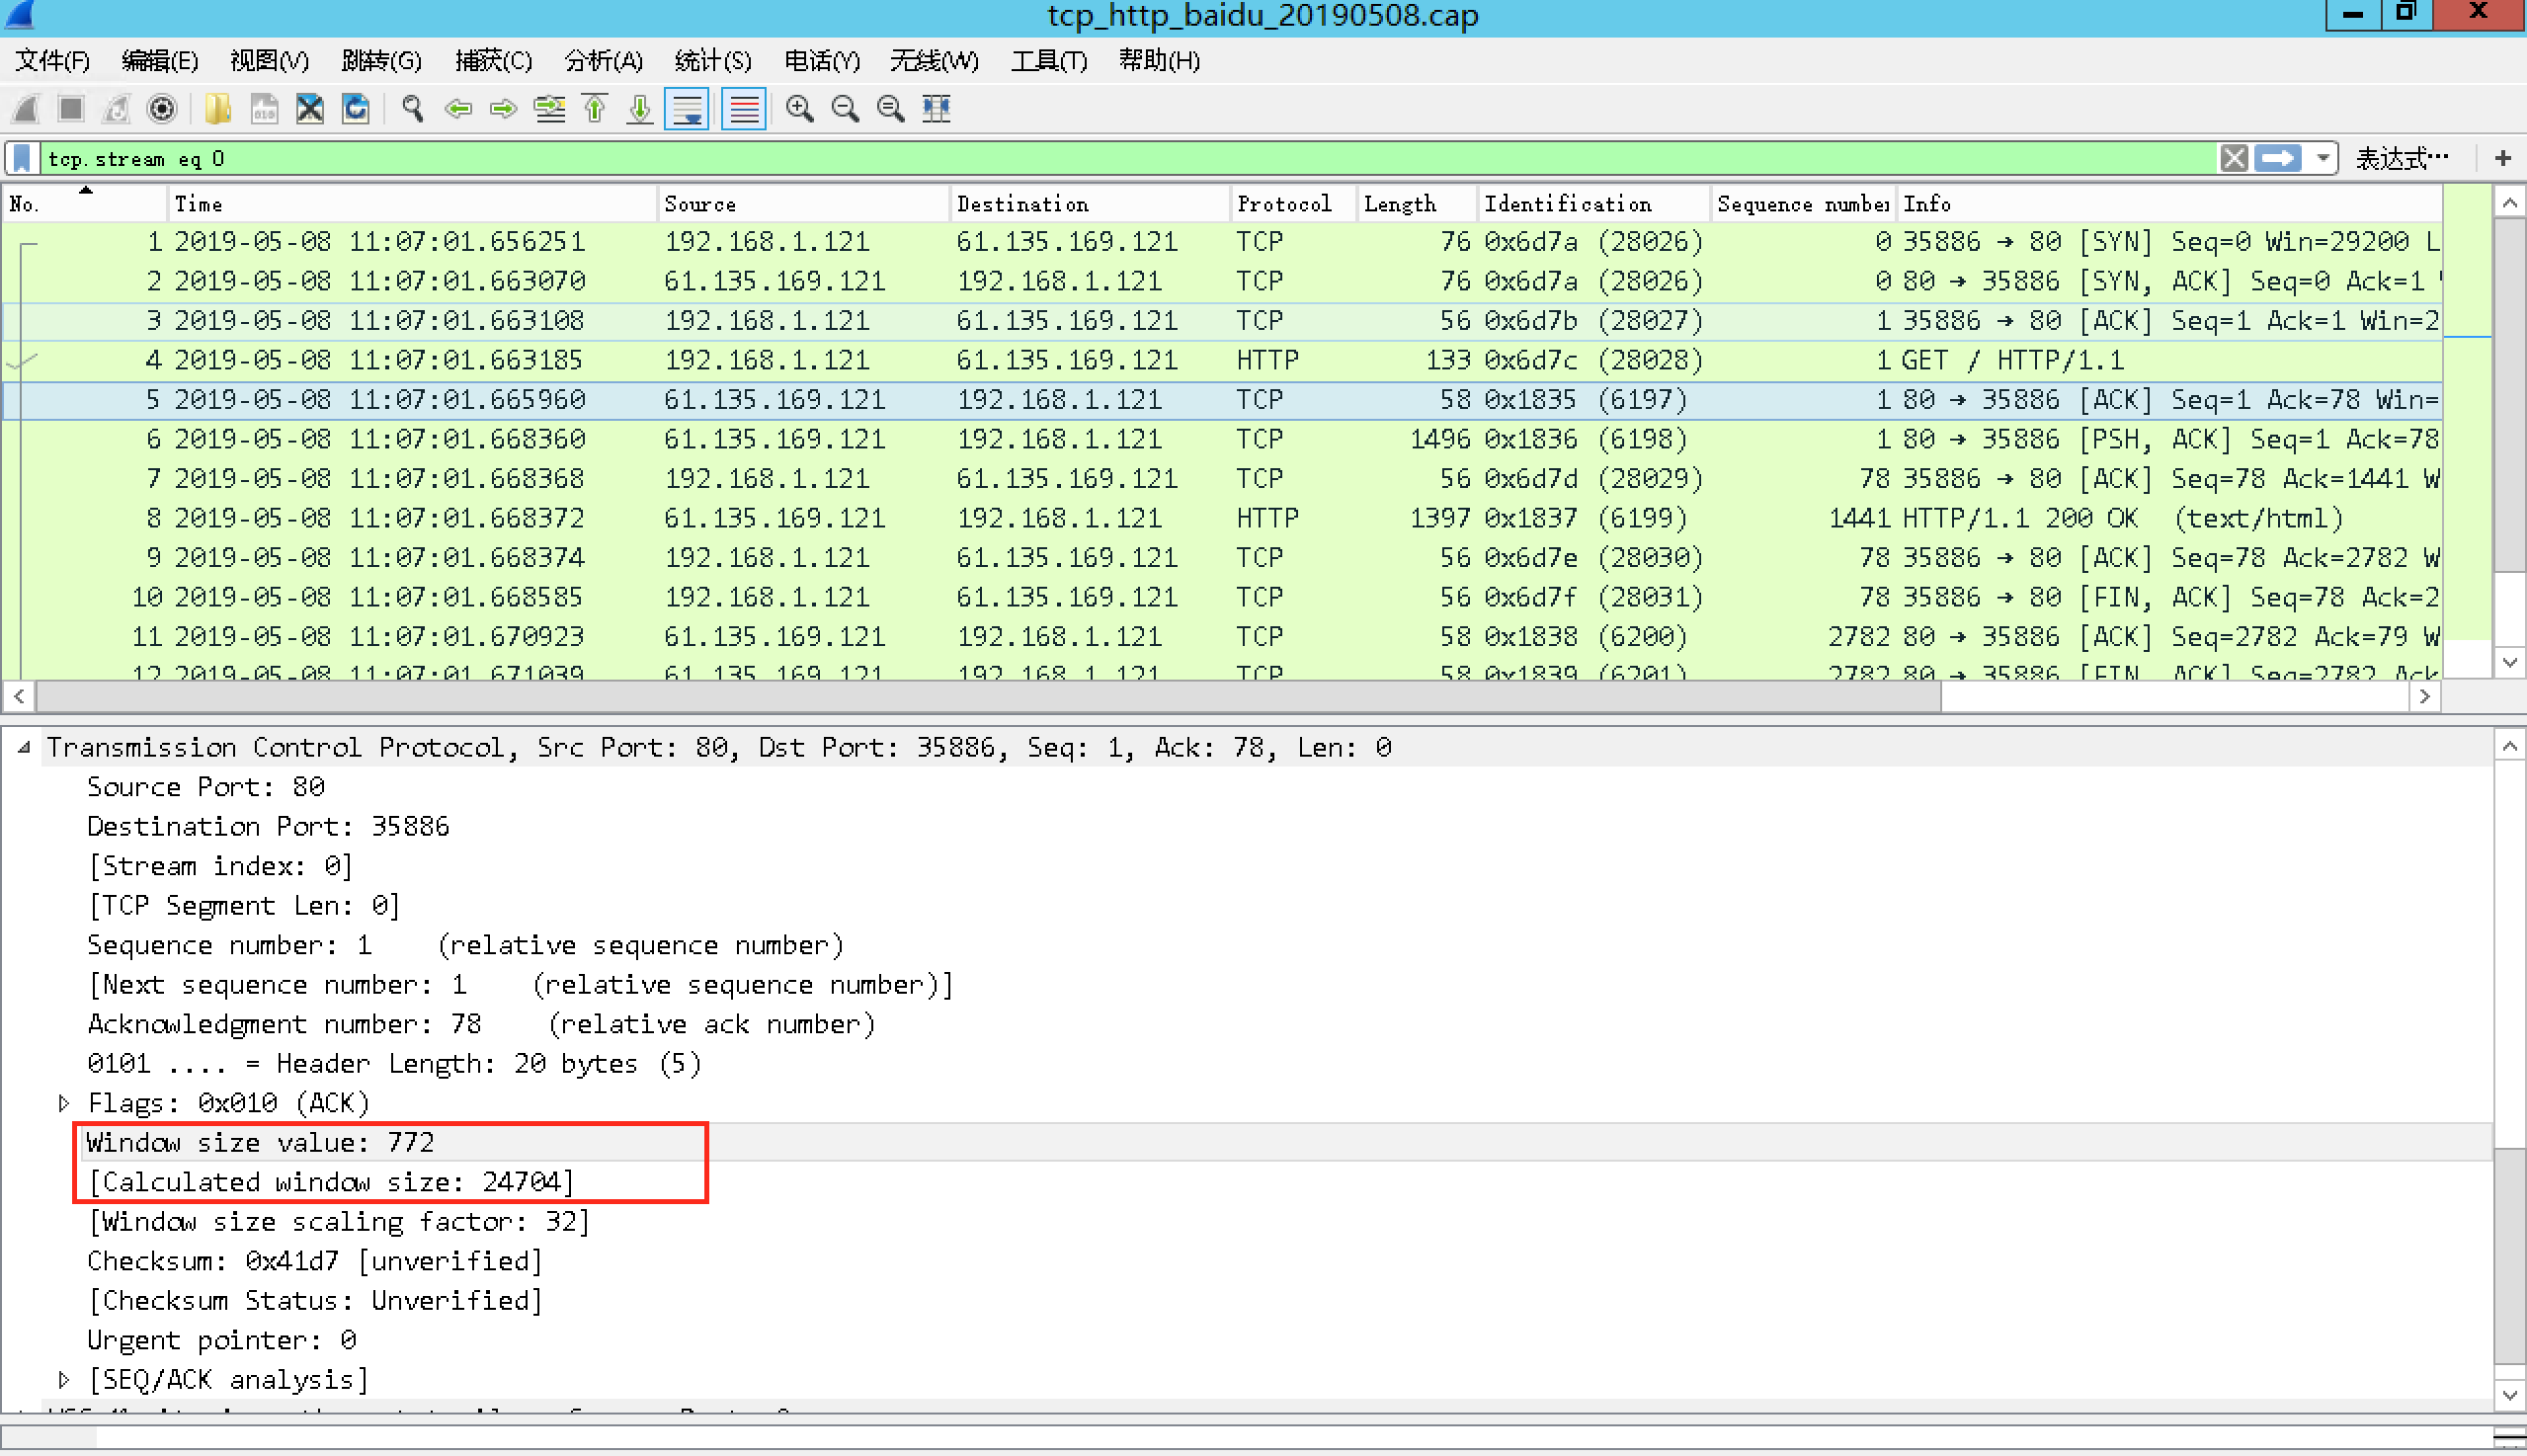Viewport: 2527px width, 1456px height.
Task: Open saved display filter bookmarks
Action: click(20, 157)
